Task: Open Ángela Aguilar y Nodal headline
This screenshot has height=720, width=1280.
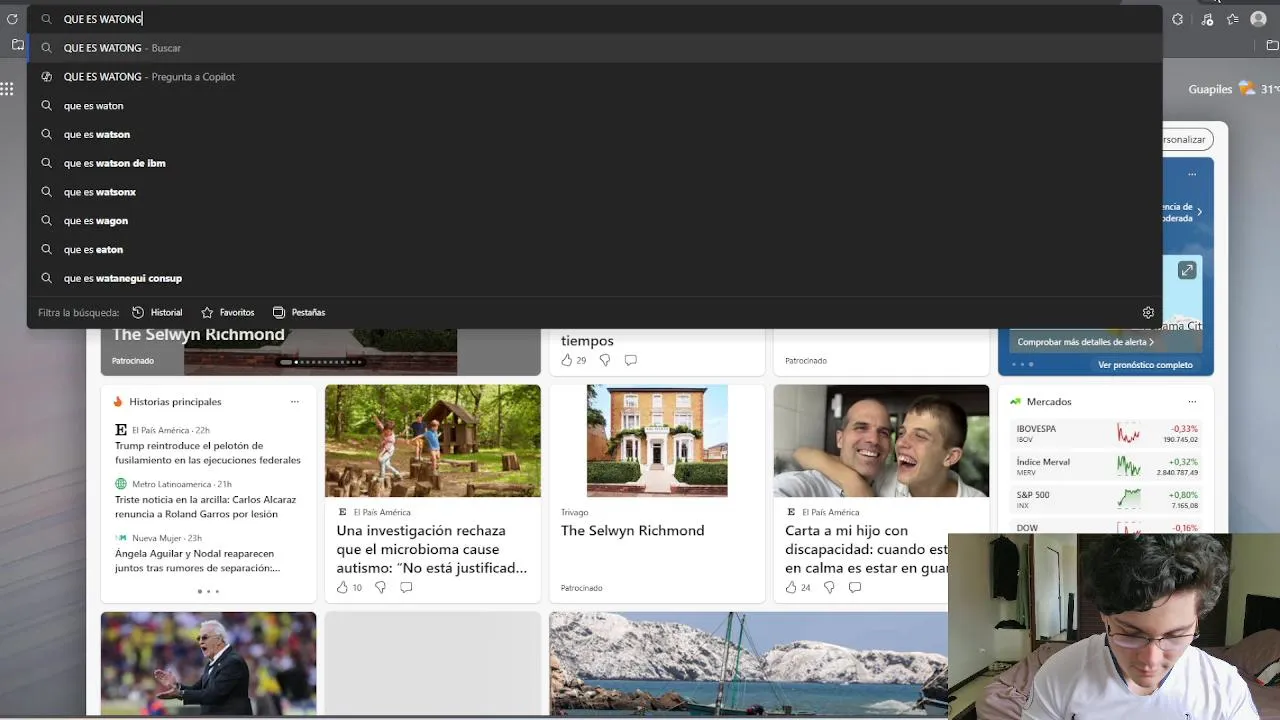Action: click(x=198, y=561)
